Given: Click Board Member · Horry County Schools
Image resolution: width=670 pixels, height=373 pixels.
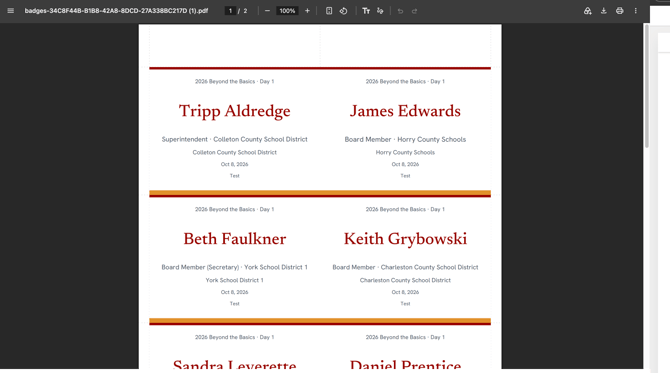Looking at the screenshot, I should point(405,139).
